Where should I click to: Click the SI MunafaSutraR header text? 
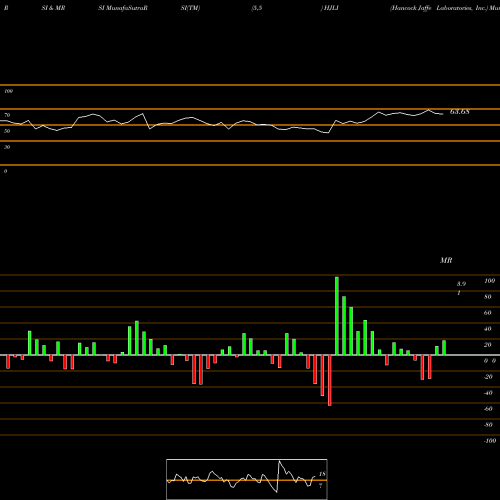[123, 8]
